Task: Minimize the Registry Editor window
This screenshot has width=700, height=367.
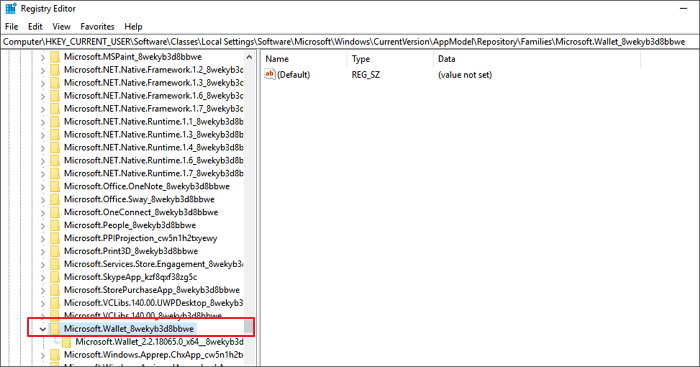Action: 683,8
